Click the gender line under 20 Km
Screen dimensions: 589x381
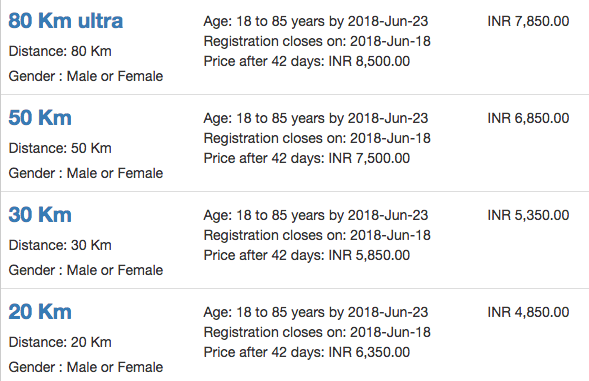click(86, 367)
